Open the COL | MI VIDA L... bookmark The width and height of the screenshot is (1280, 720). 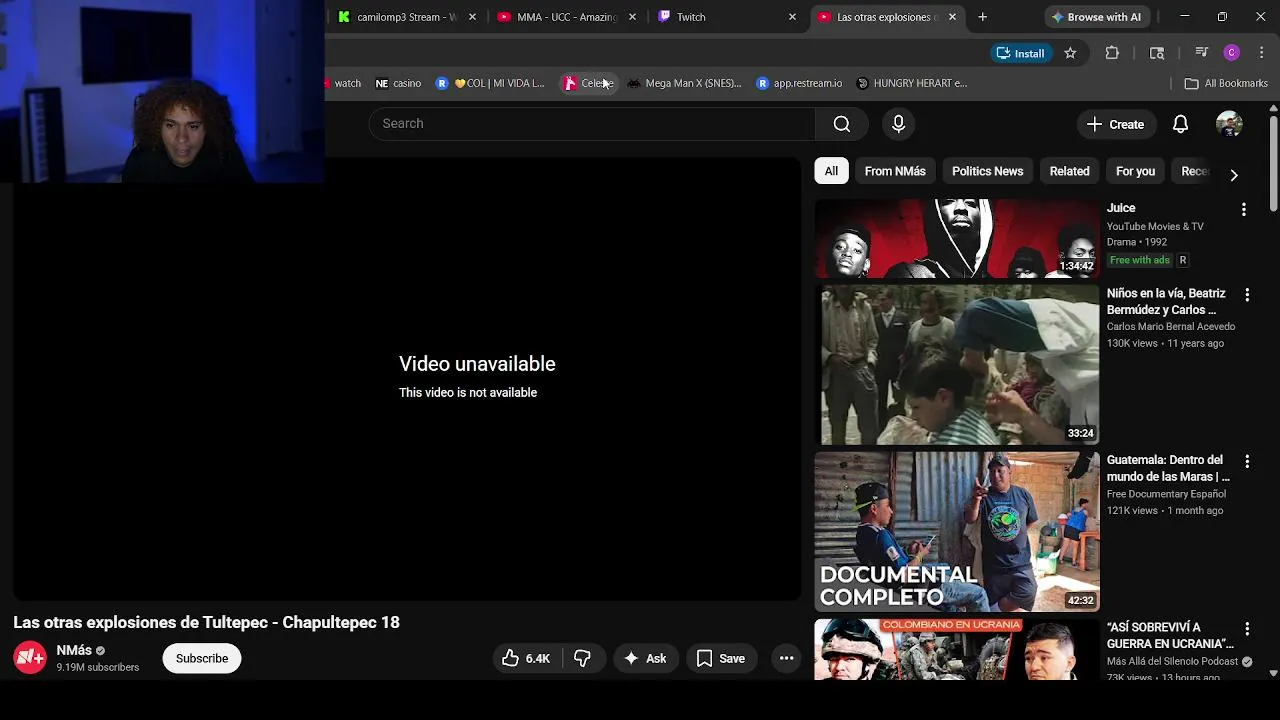490,83
